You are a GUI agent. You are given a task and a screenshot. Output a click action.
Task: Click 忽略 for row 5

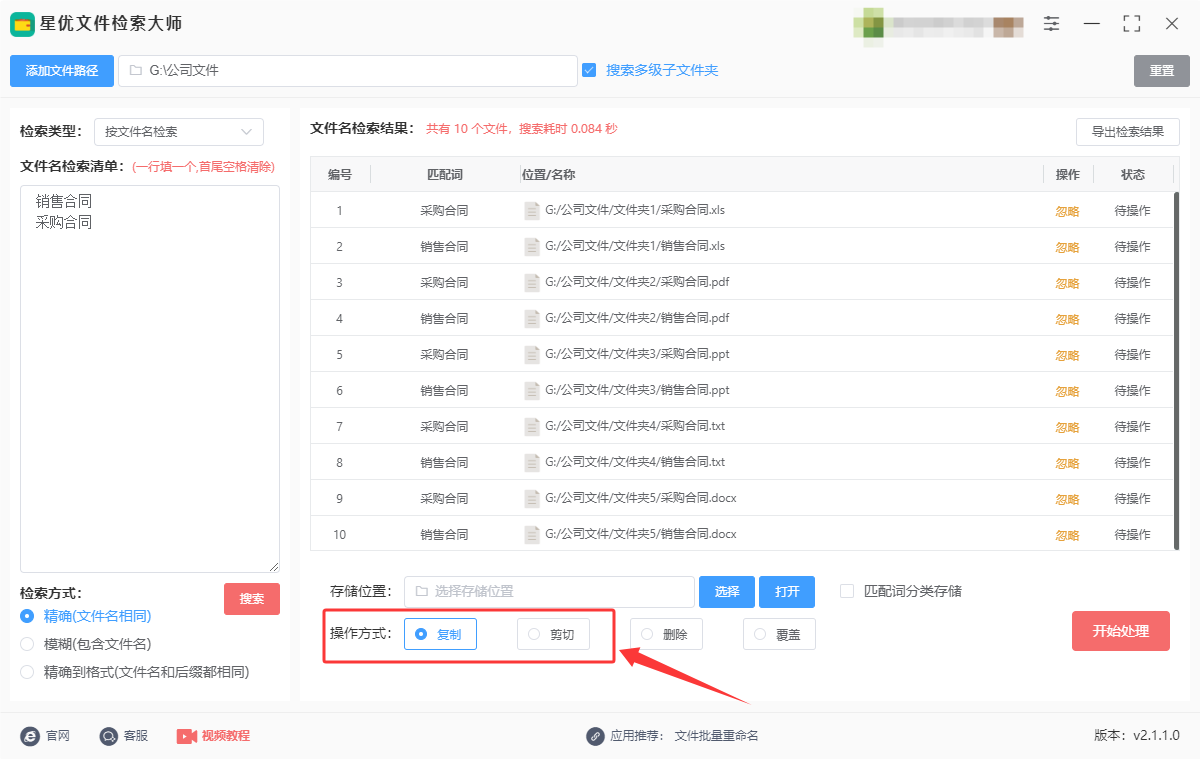click(1068, 355)
